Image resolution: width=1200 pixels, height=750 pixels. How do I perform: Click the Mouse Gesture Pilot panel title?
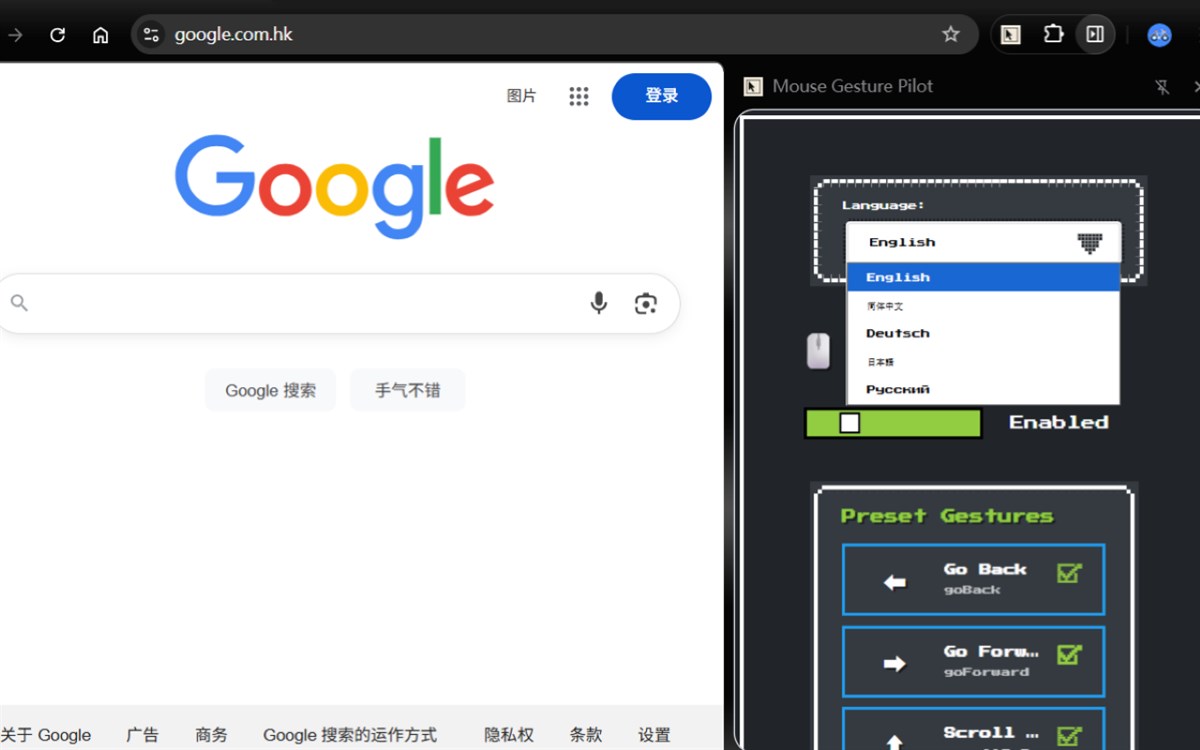pyautogui.click(x=852, y=86)
